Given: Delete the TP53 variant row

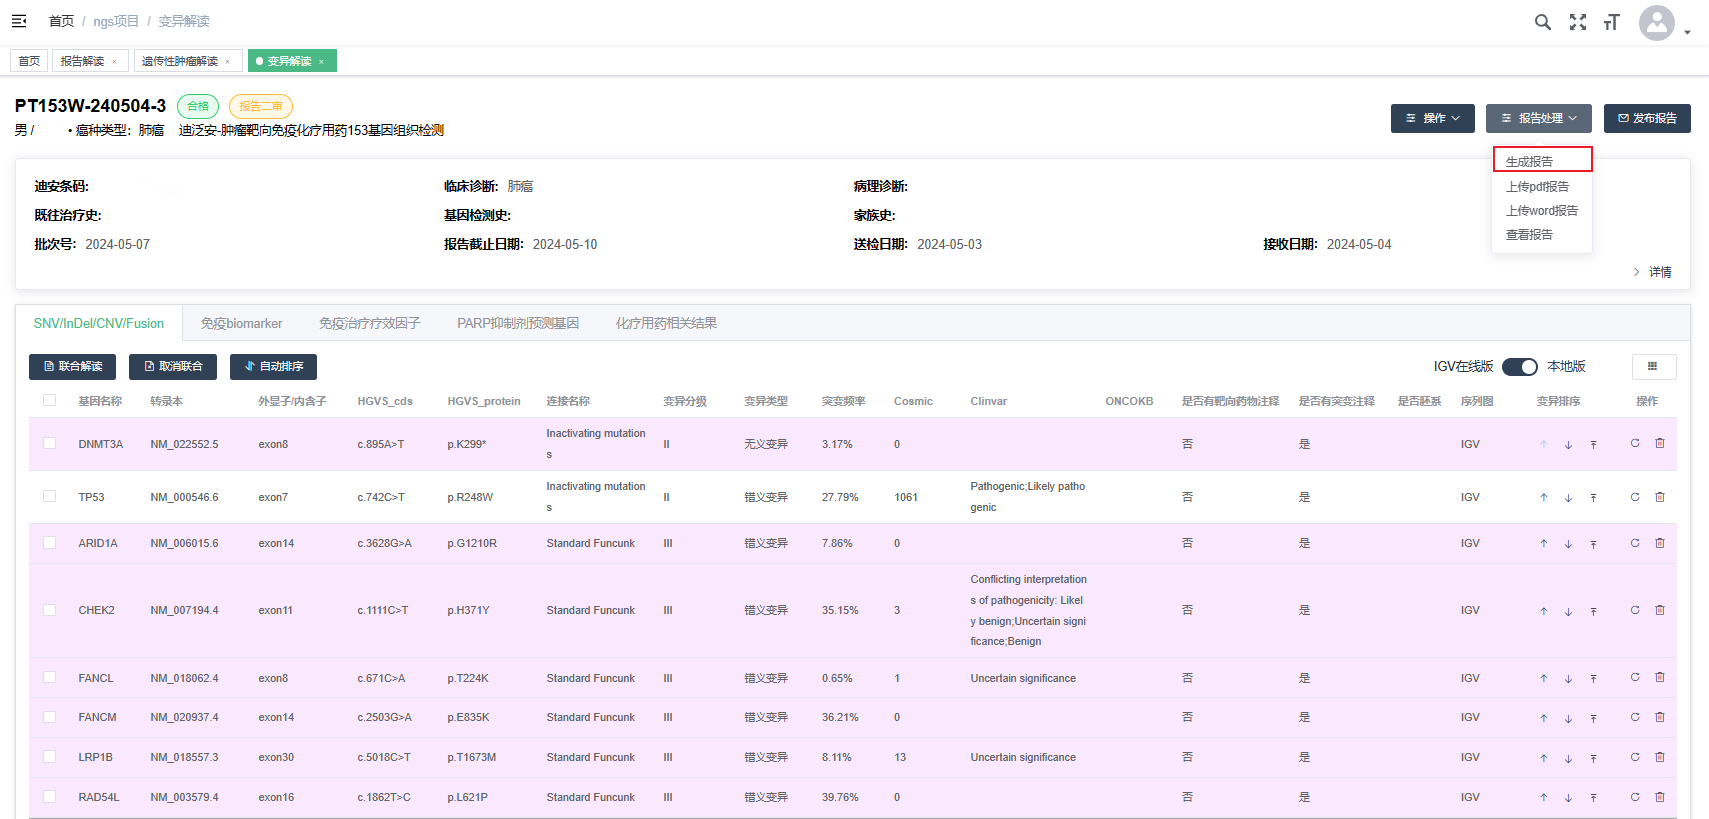Looking at the screenshot, I should pyautogui.click(x=1659, y=497).
